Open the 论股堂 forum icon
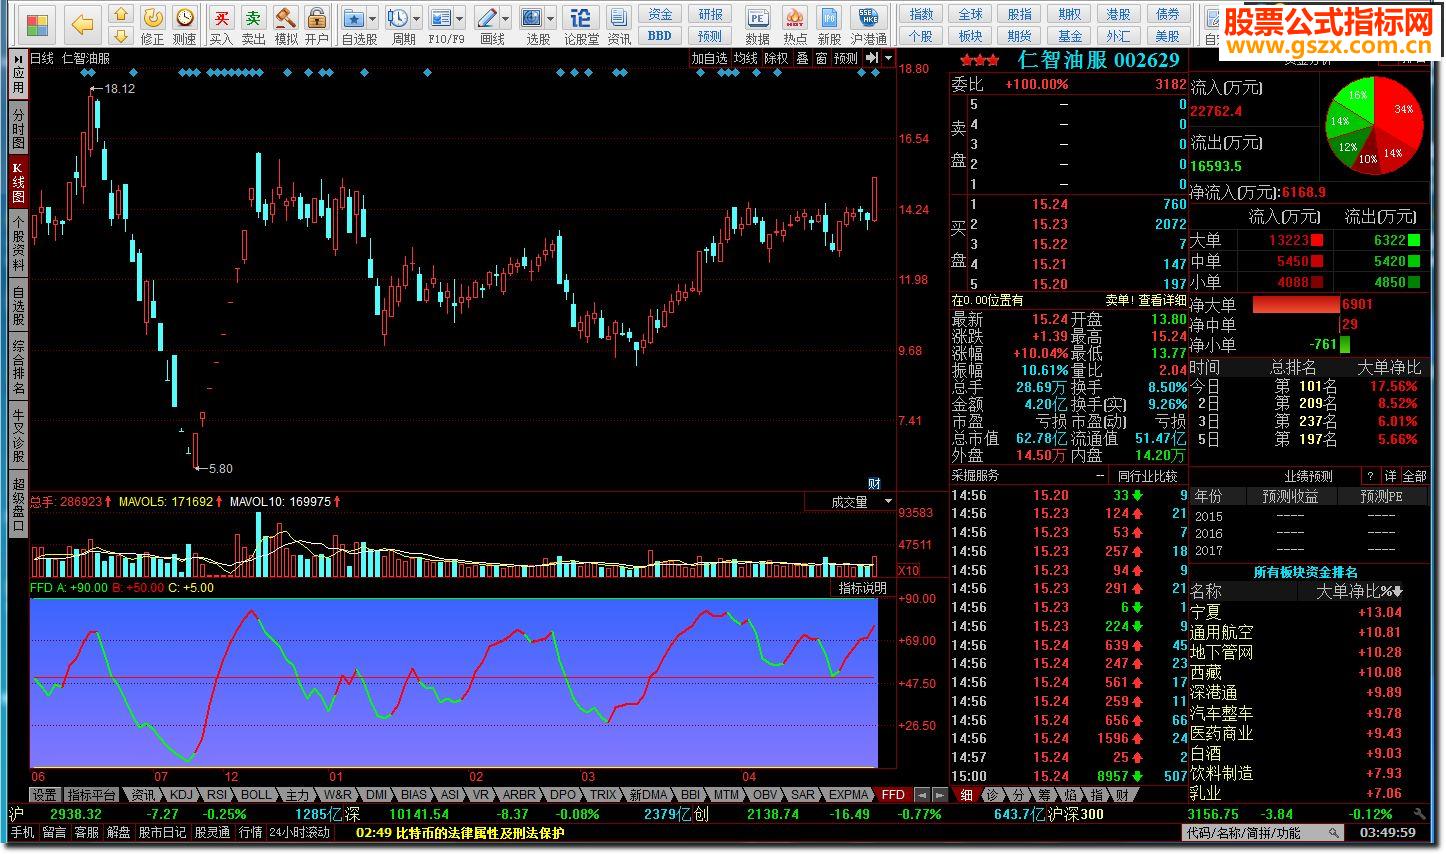The width and height of the screenshot is (1446, 854). [581, 24]
